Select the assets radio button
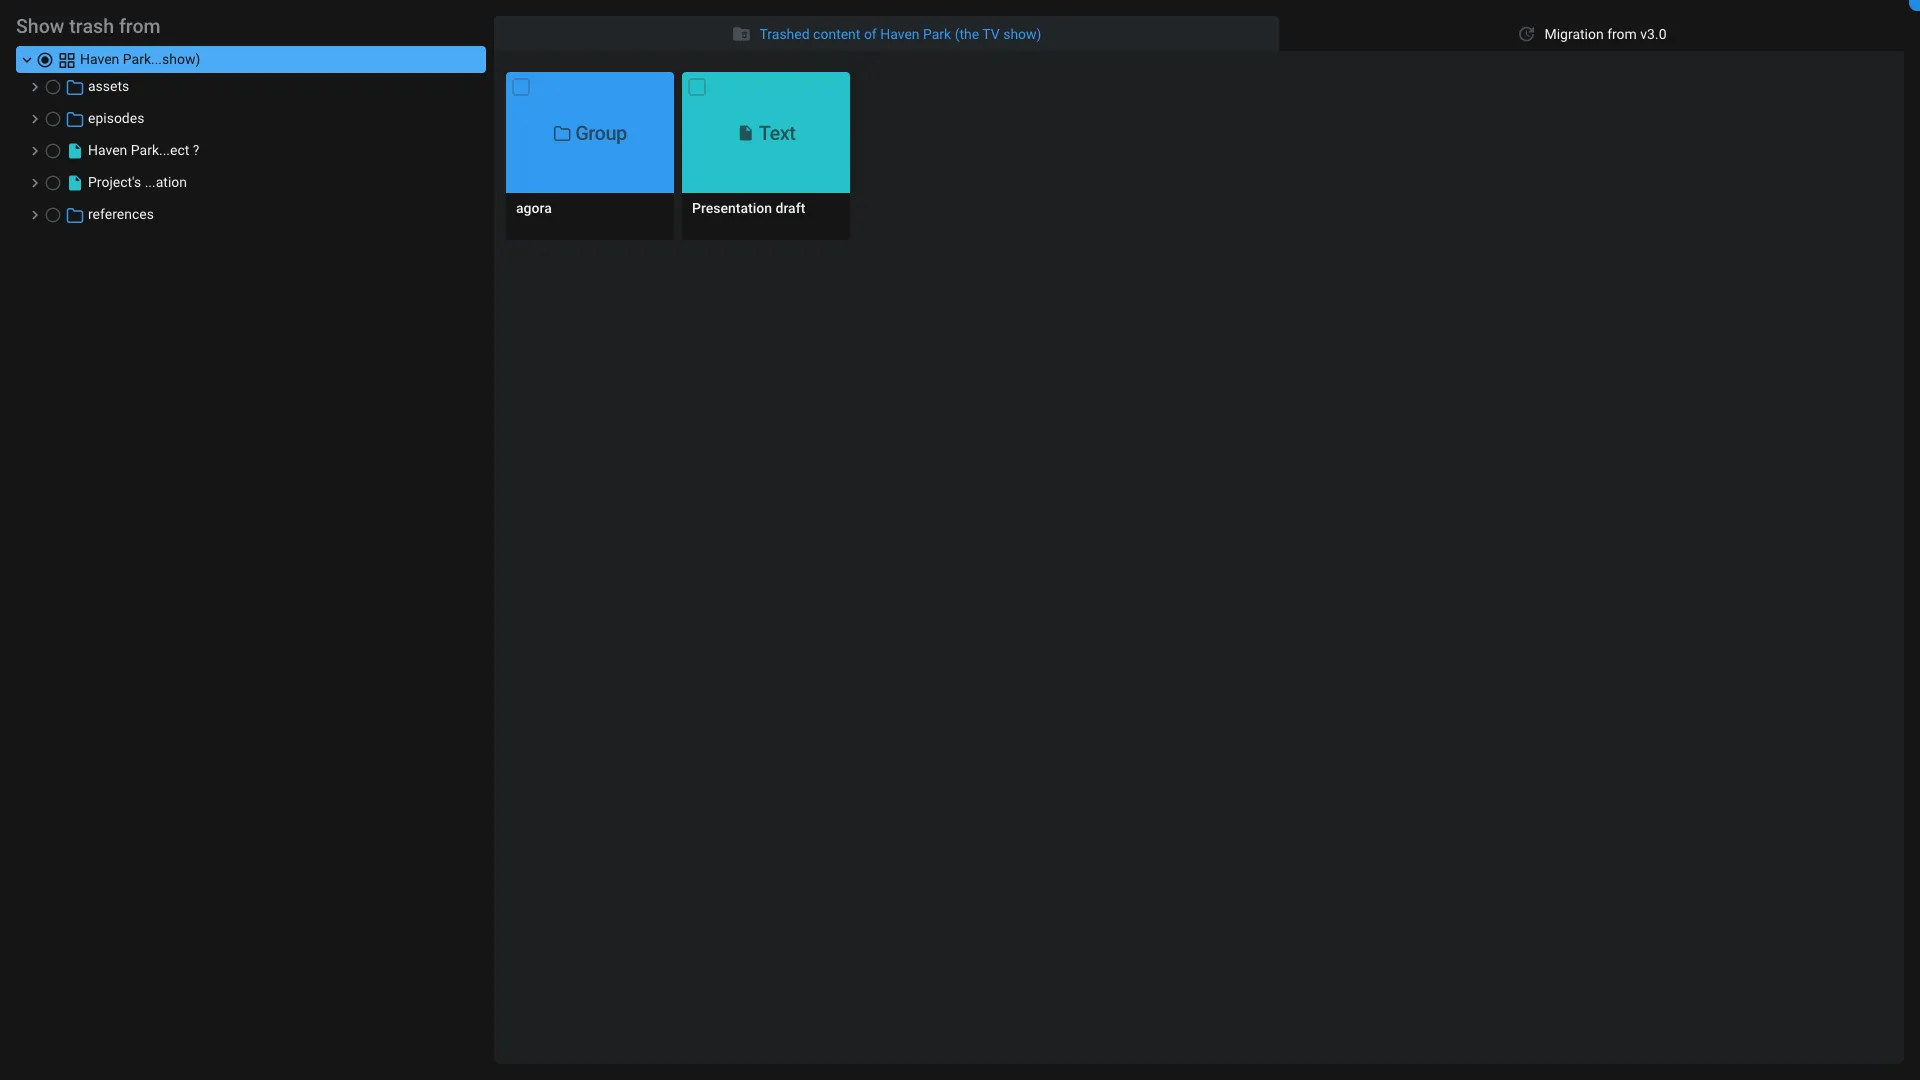 pos(53,87)
